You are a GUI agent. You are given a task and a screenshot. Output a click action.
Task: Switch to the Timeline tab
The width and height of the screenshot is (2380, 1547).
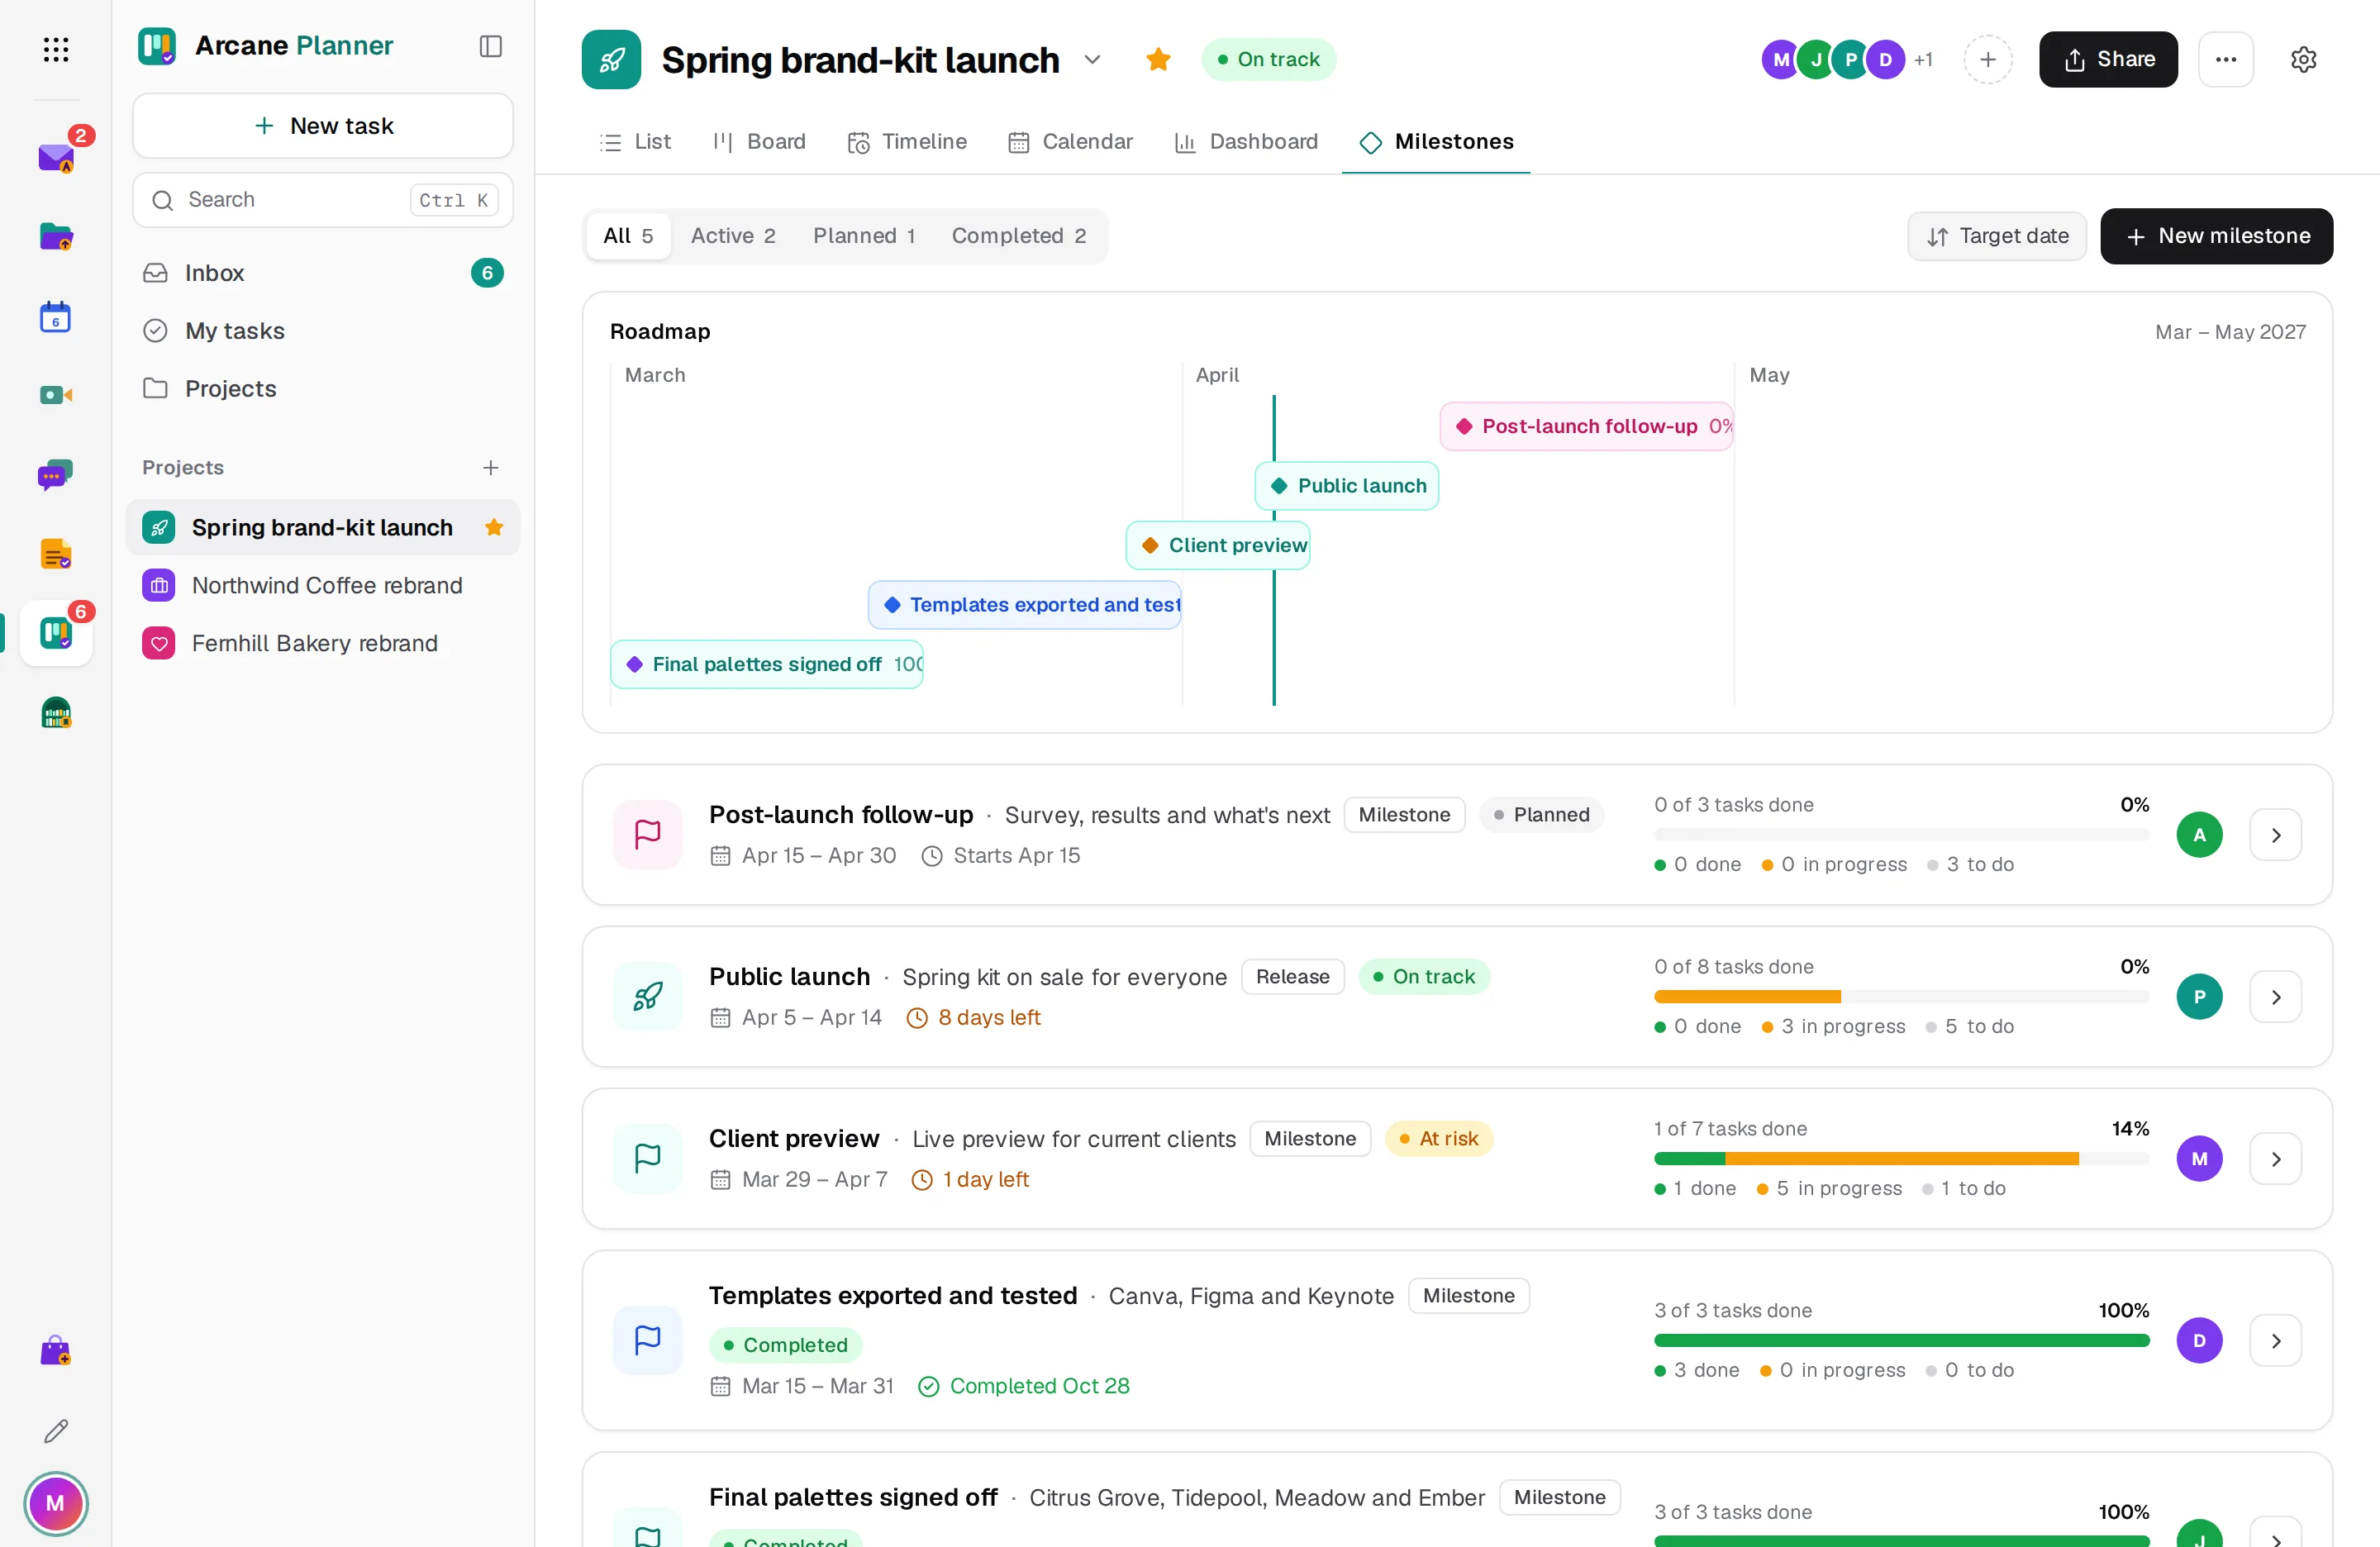[907, 142]
